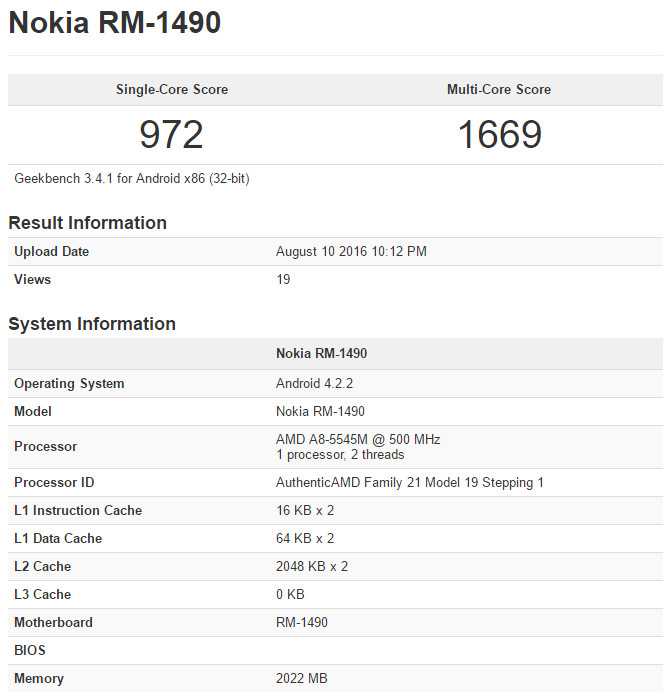Image resolution: width=668 pixels, height=694 pixels.
Task: Click the Memory value 2022 MB
Action: 302,679
